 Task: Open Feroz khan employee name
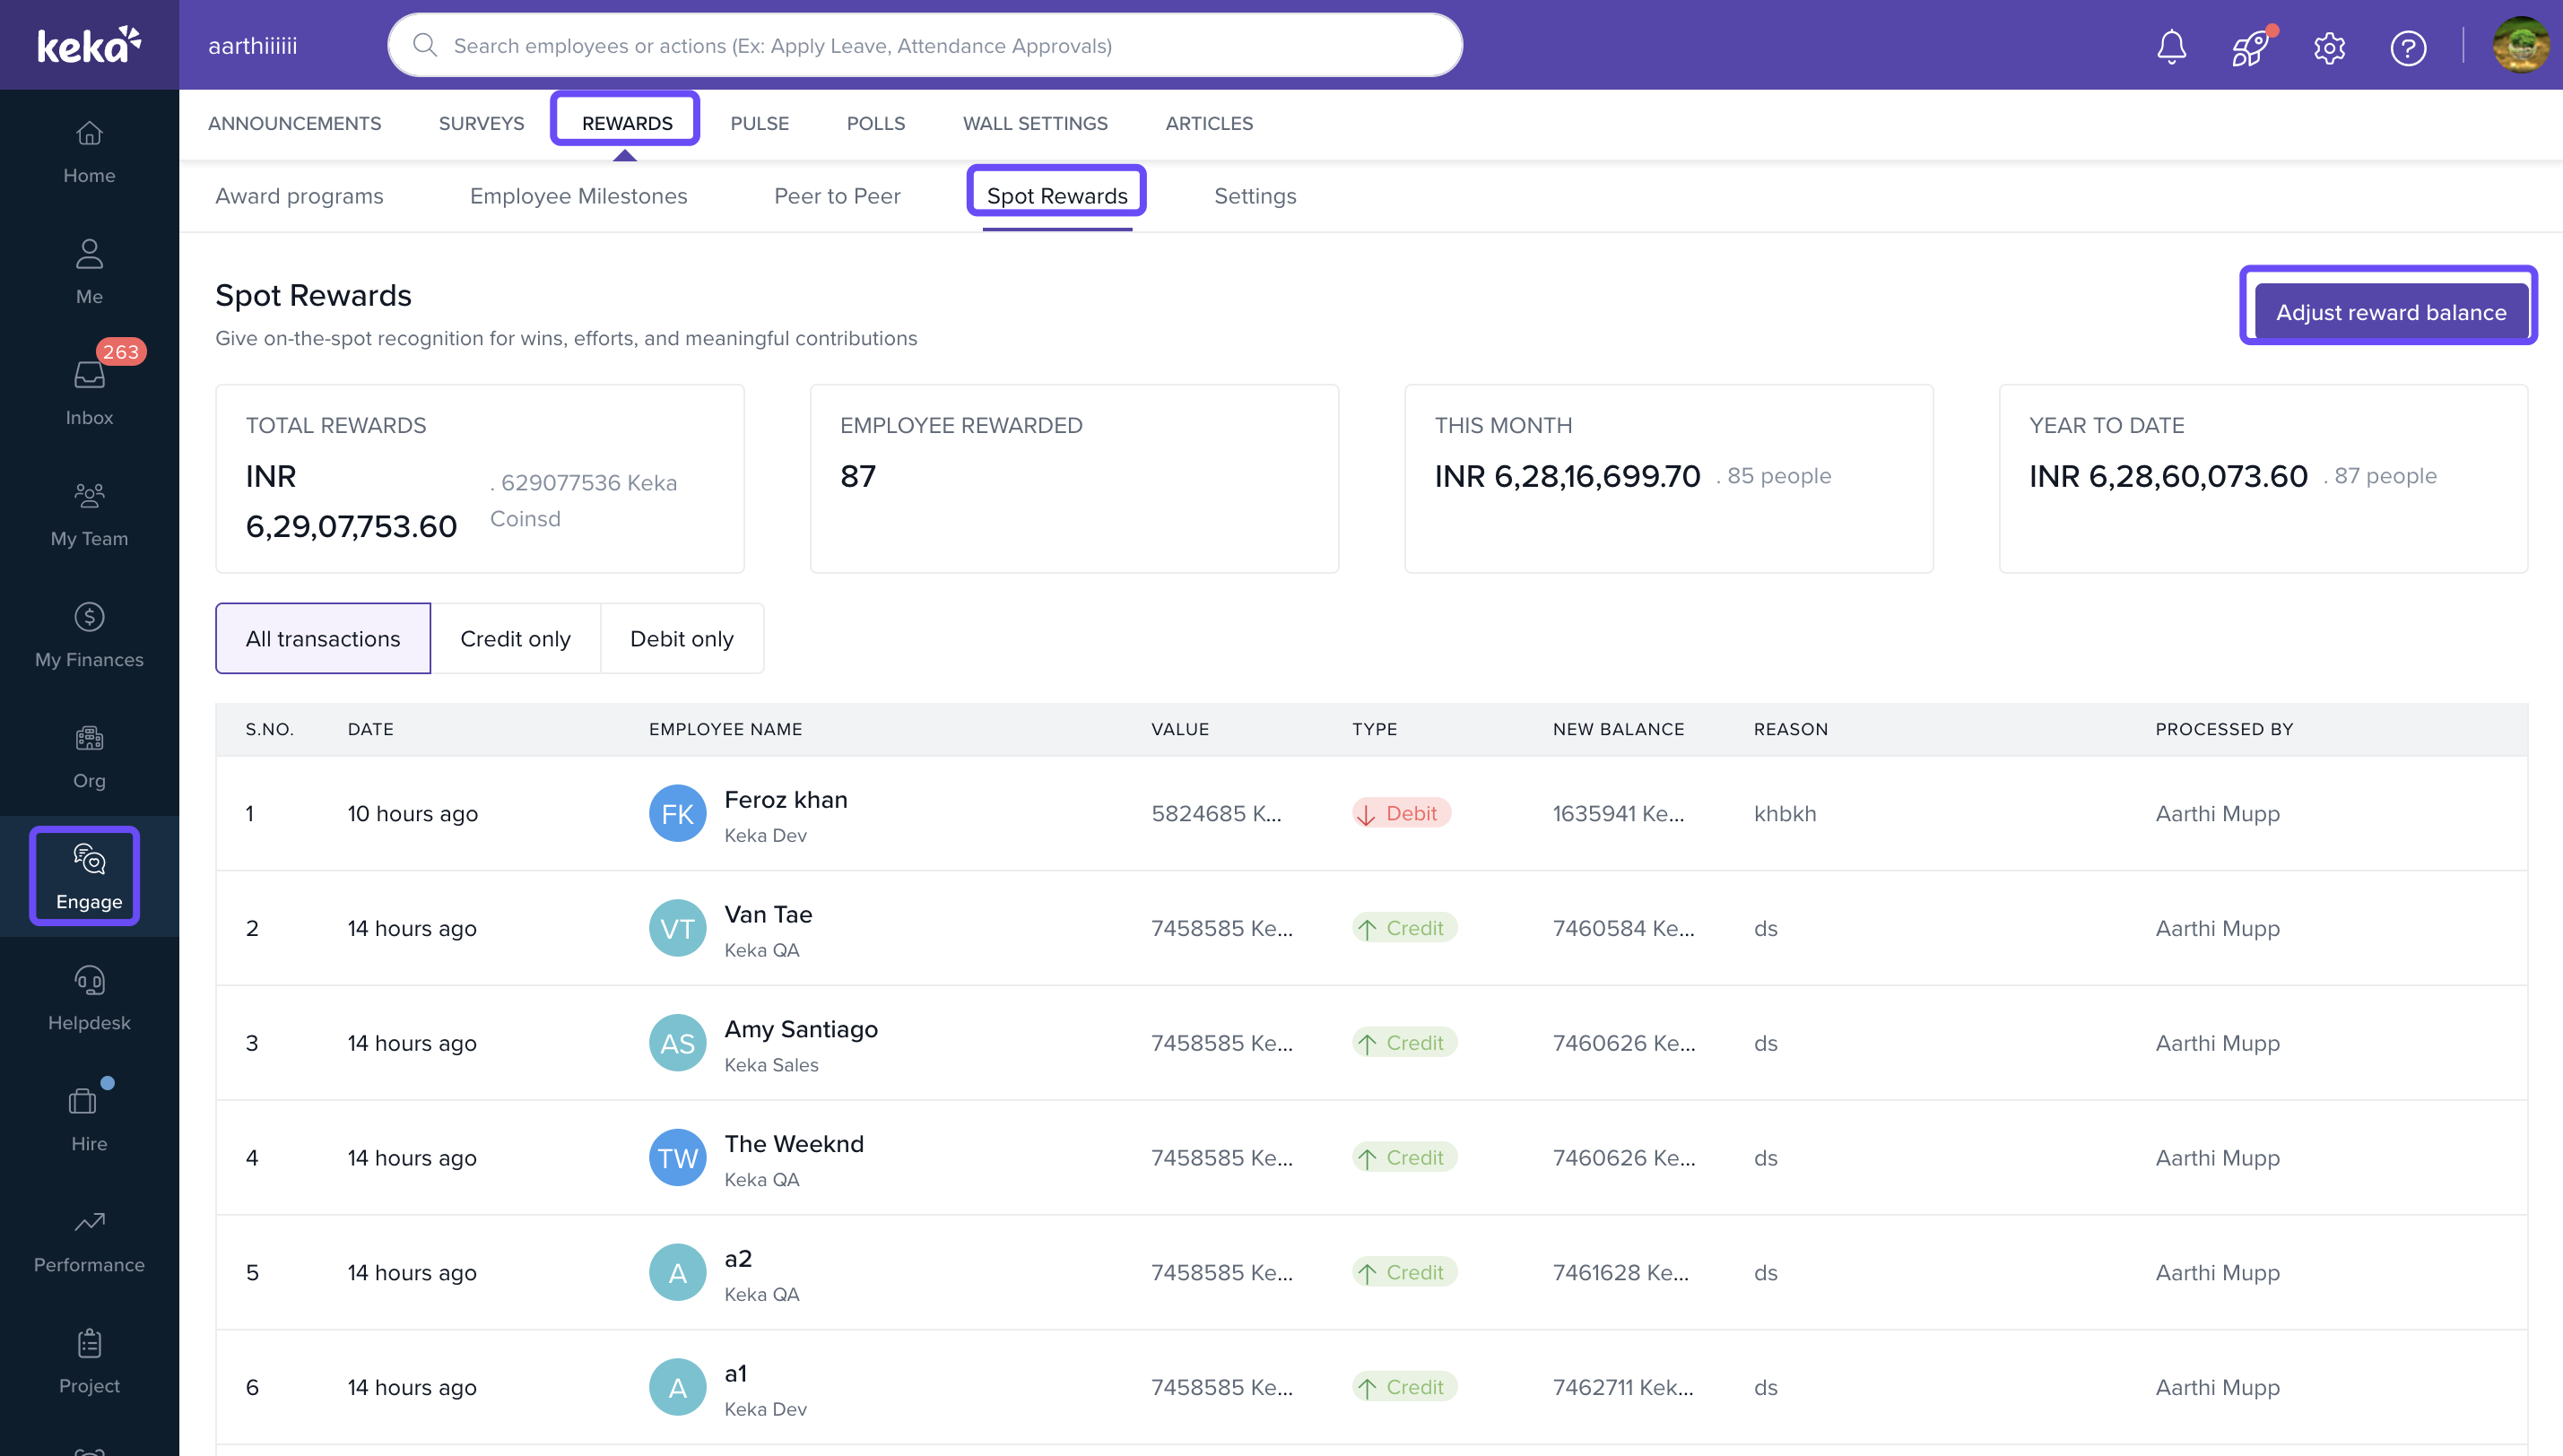786,800
